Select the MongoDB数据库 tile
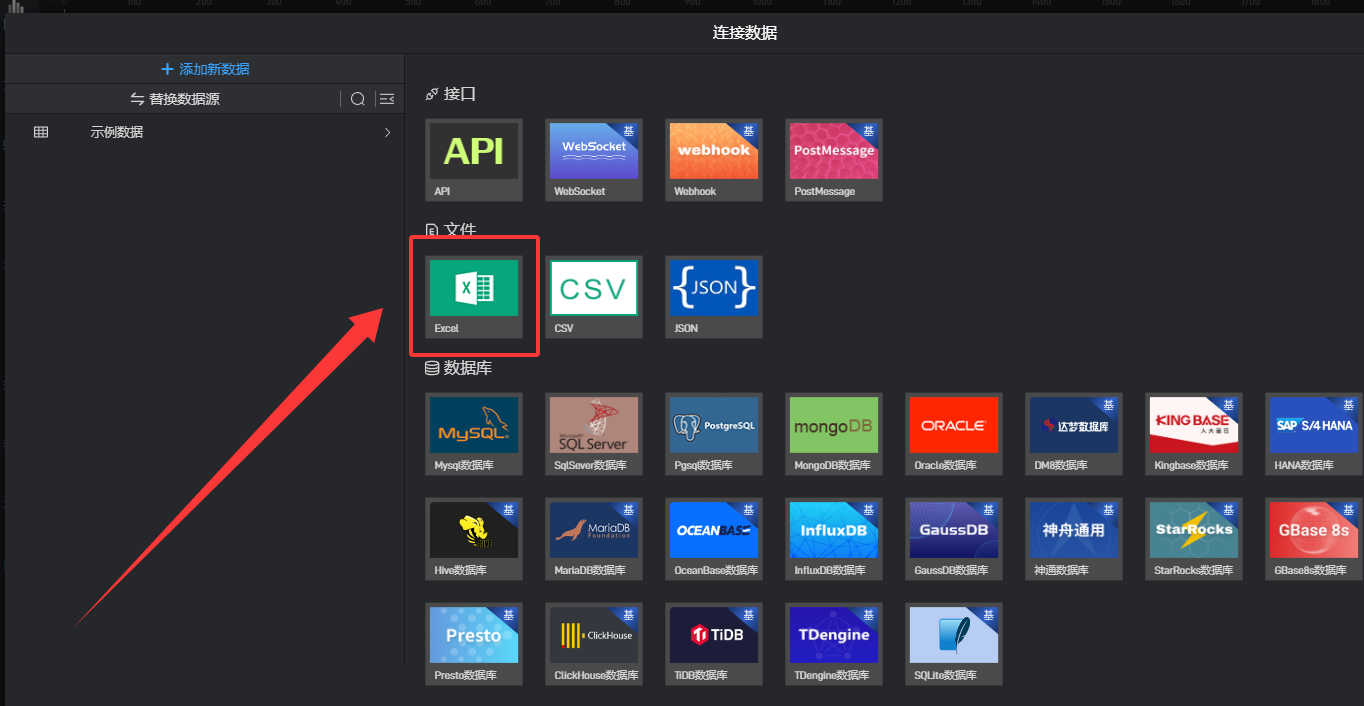Screen dimensions: 1364x706 point(834,434)
